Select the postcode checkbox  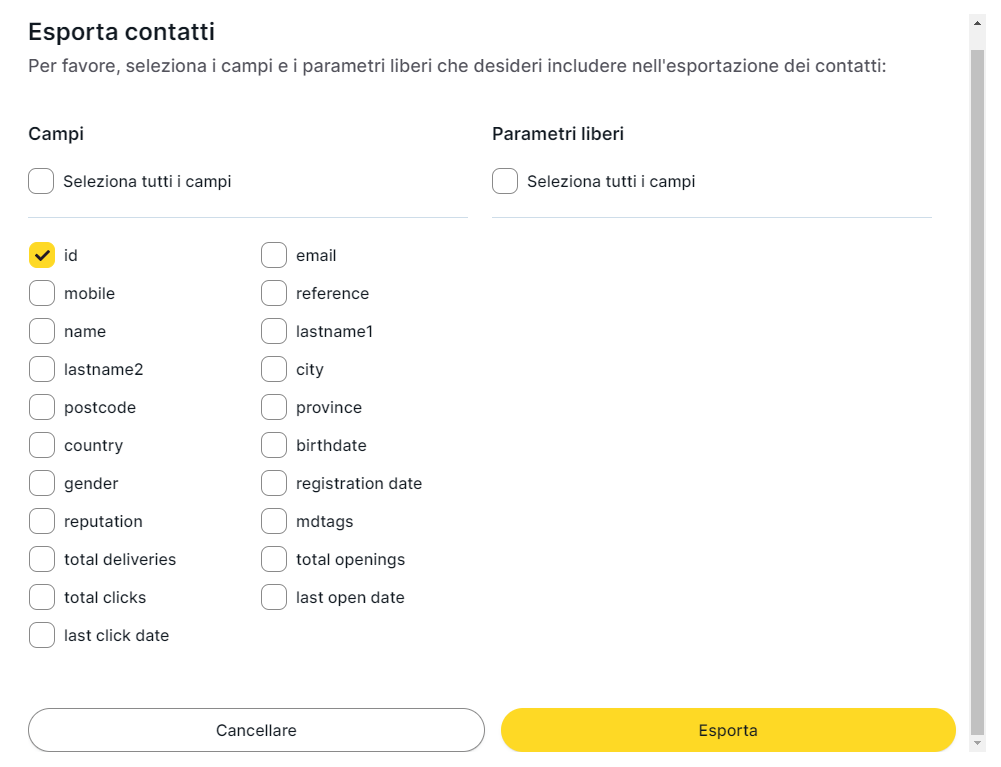click(42, 408)
